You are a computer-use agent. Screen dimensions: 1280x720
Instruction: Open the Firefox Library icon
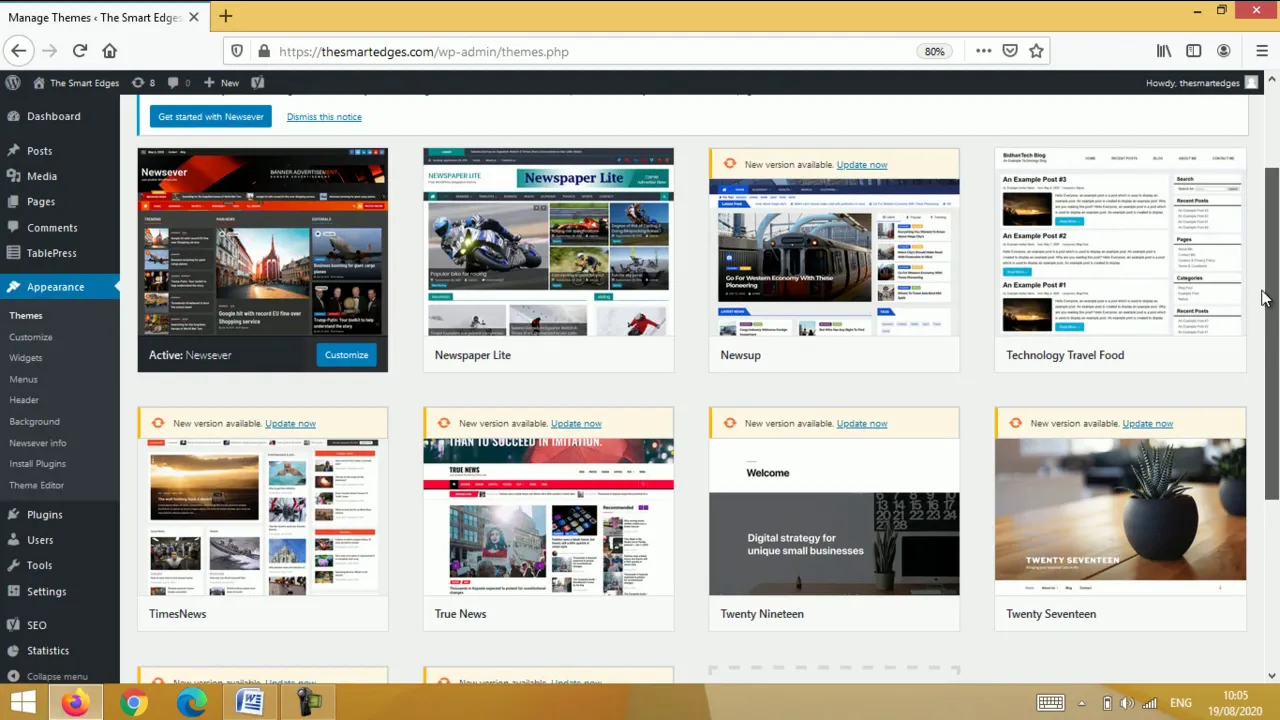click(1164, 51)
